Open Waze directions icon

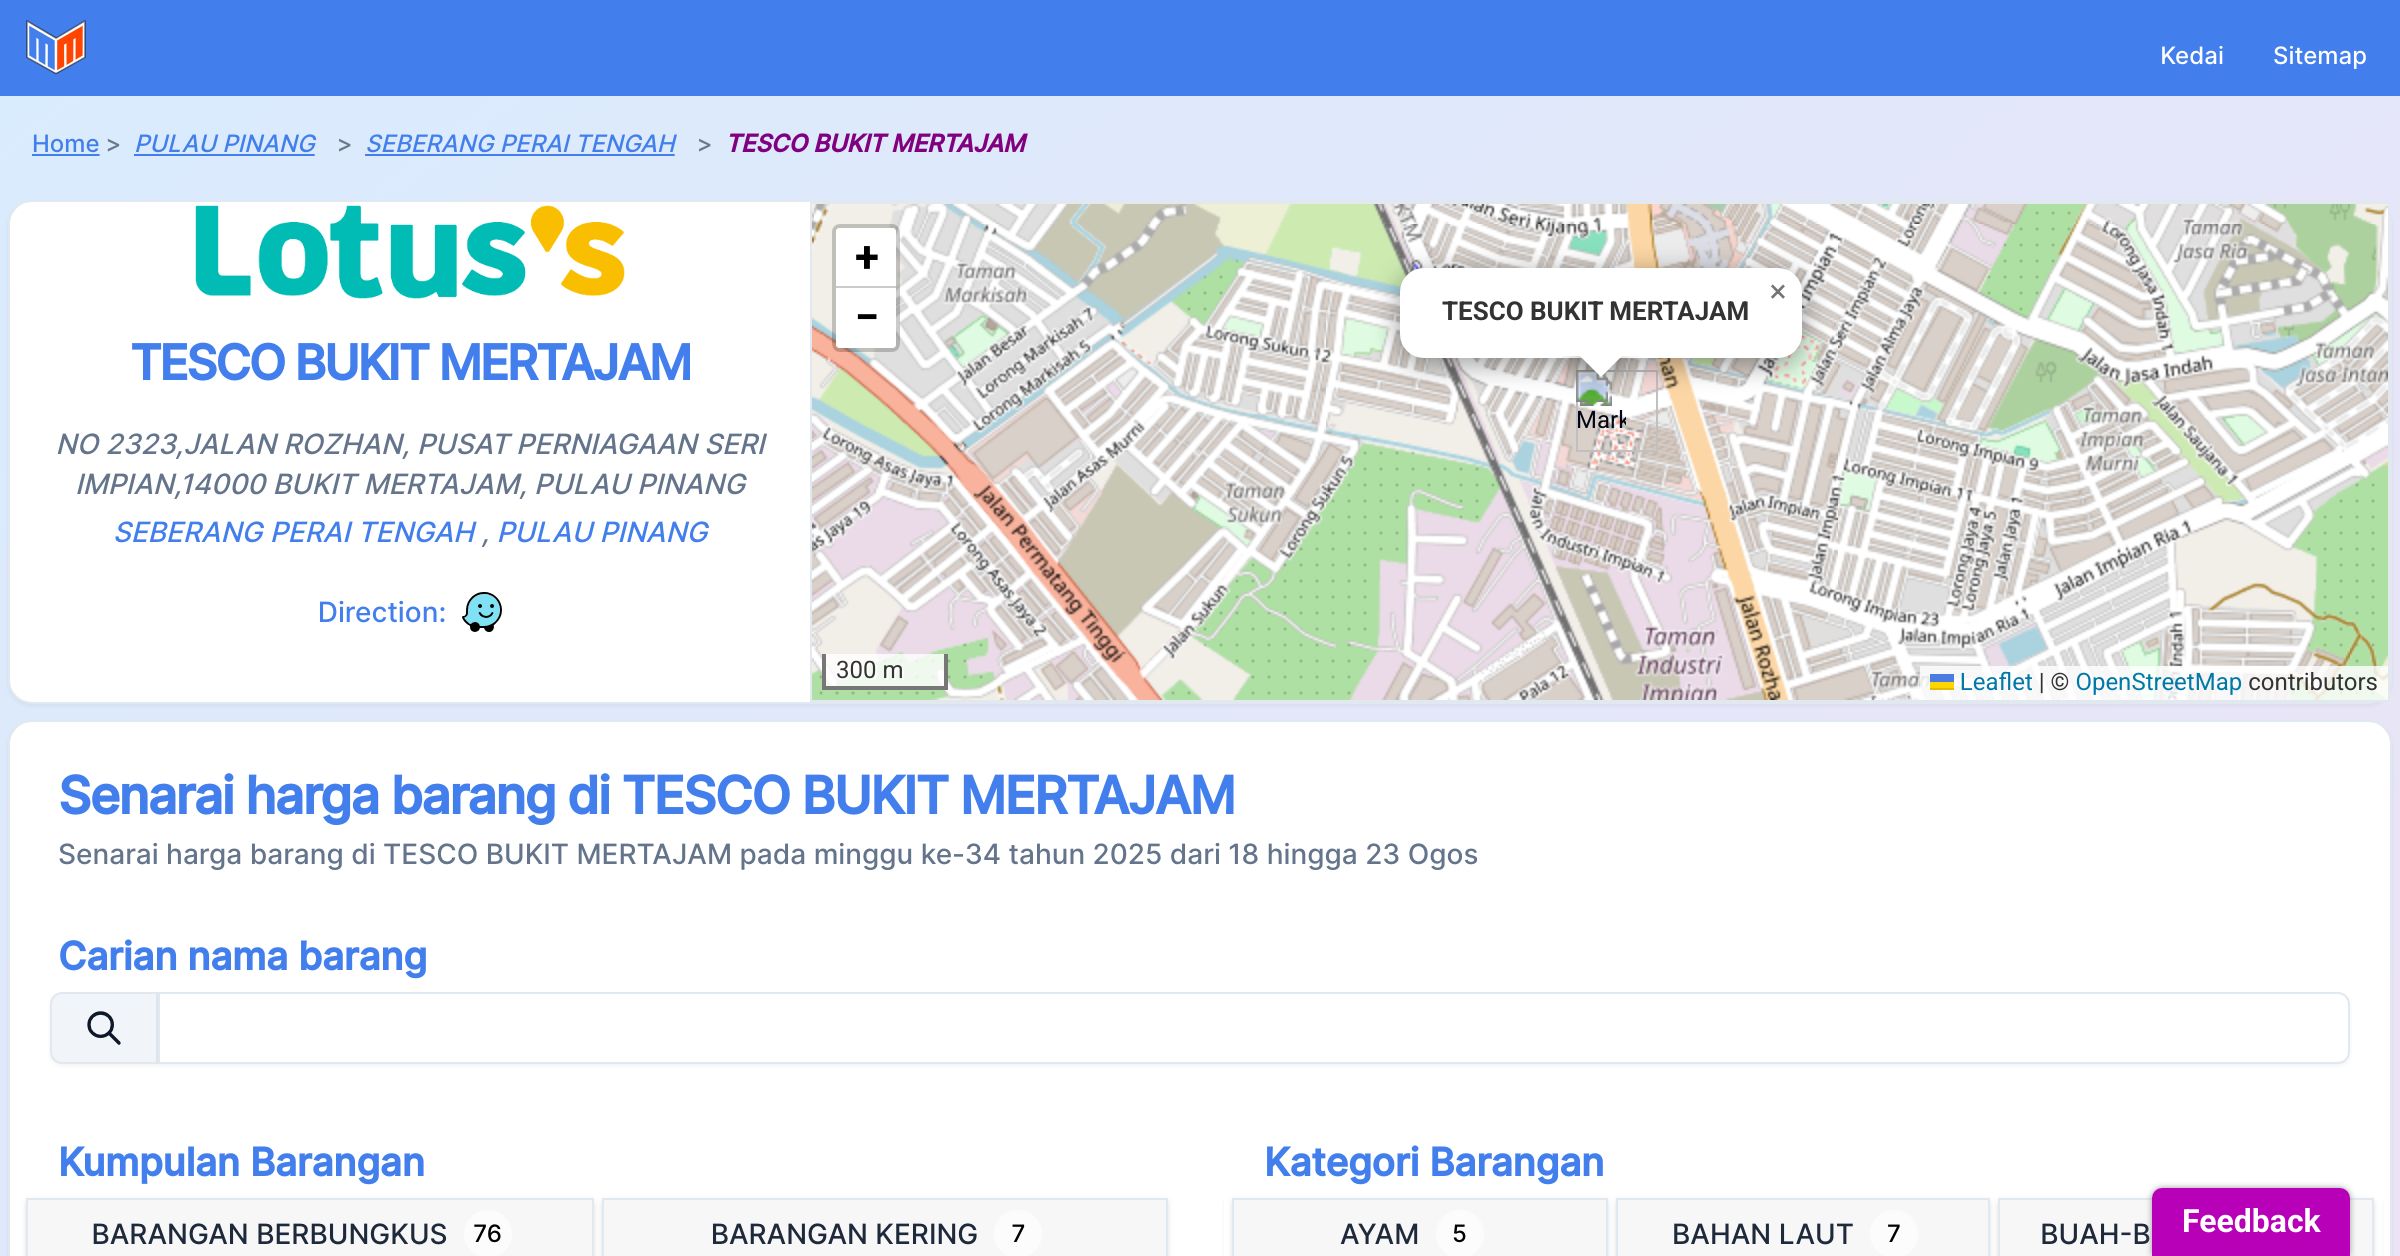pos(482,612)
